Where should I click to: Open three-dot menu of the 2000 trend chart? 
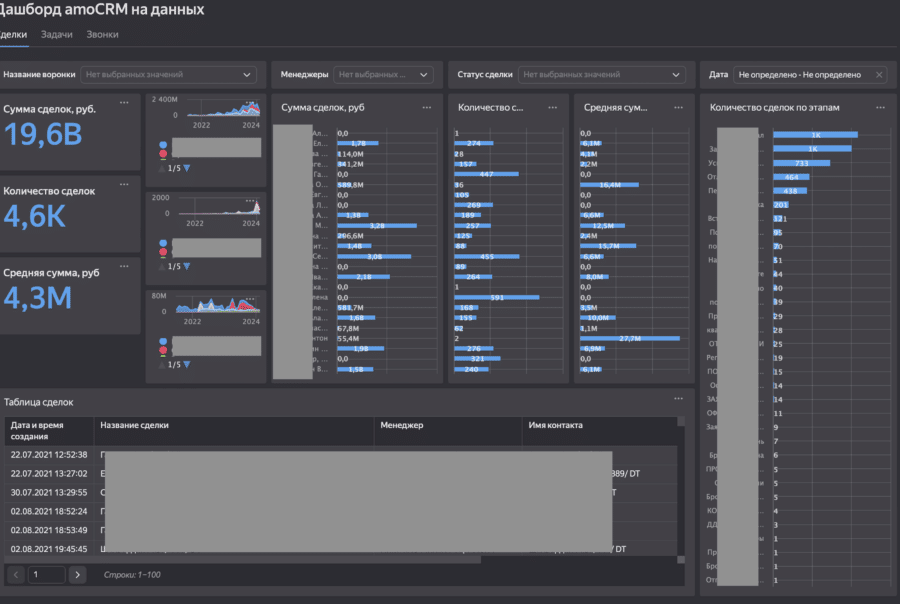(250, 200)
